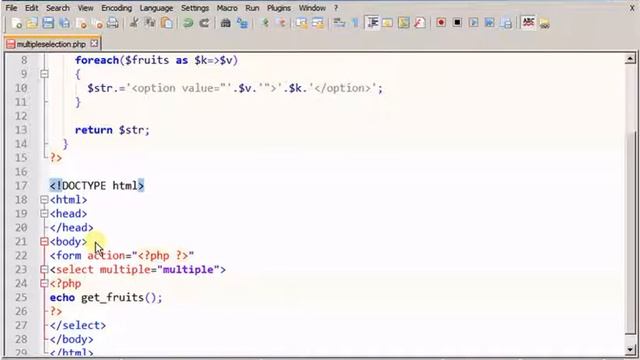Viewport: 640px width, 360px height.
Task: Open the Function List icon
Action: click(420, 23)
